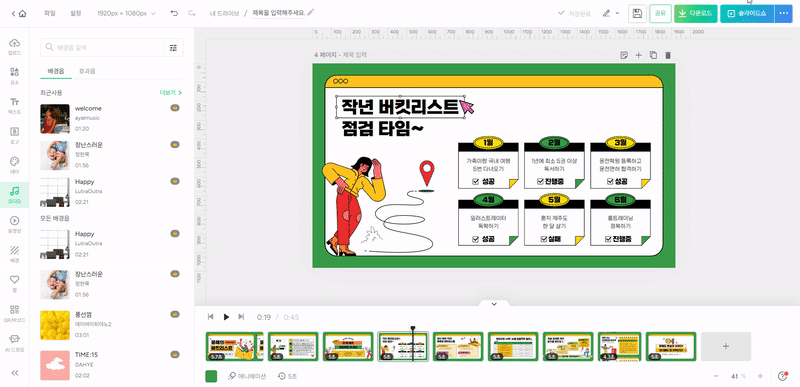Click the undo arrow icon
This screenshot has height=387, width=800.
(174, 14)
